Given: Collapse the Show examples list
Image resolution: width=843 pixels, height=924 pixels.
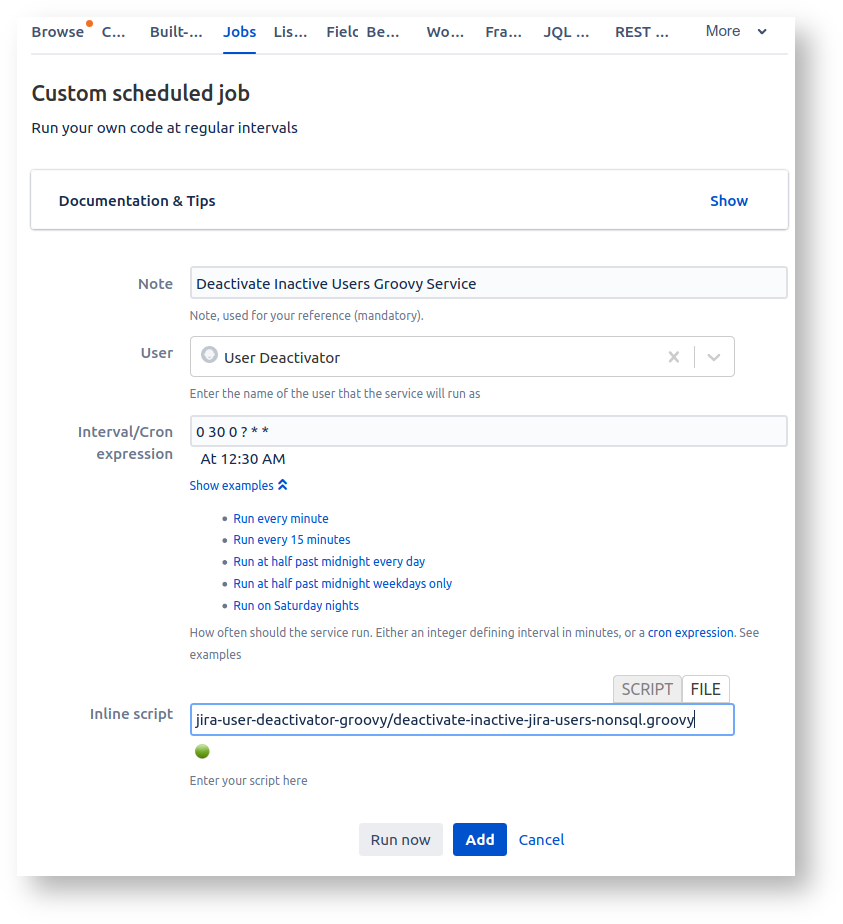Looking at the screenshot, I should click(x=238, y=485).
